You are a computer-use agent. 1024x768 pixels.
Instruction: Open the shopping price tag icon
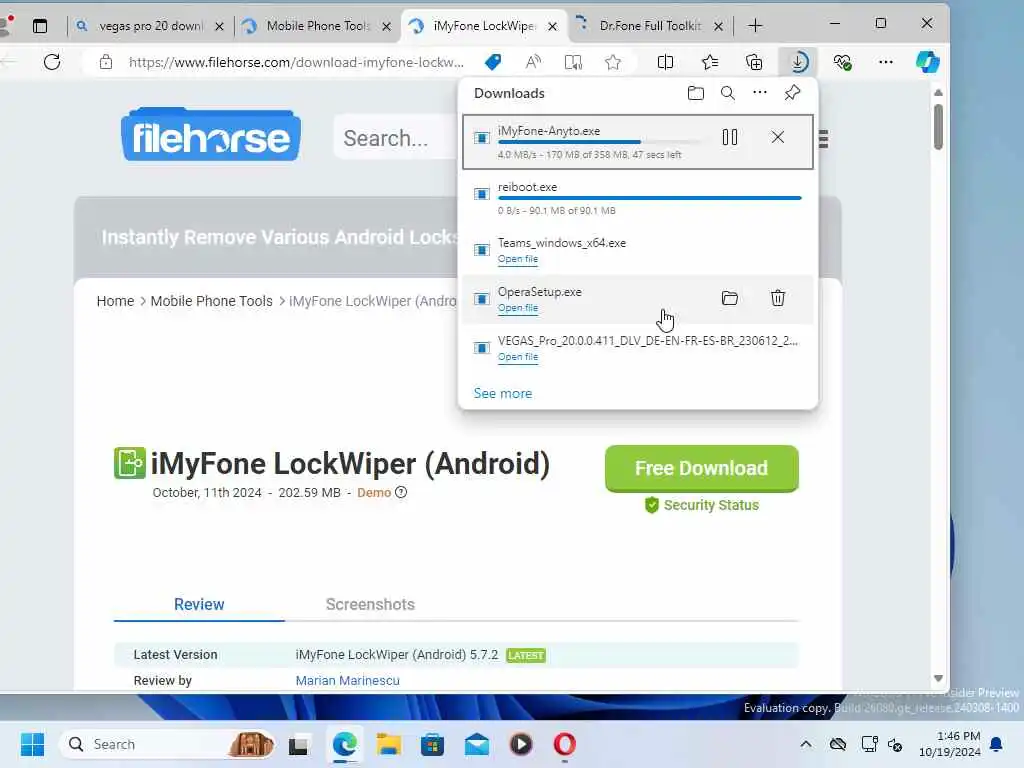click(x=494, y=63)
